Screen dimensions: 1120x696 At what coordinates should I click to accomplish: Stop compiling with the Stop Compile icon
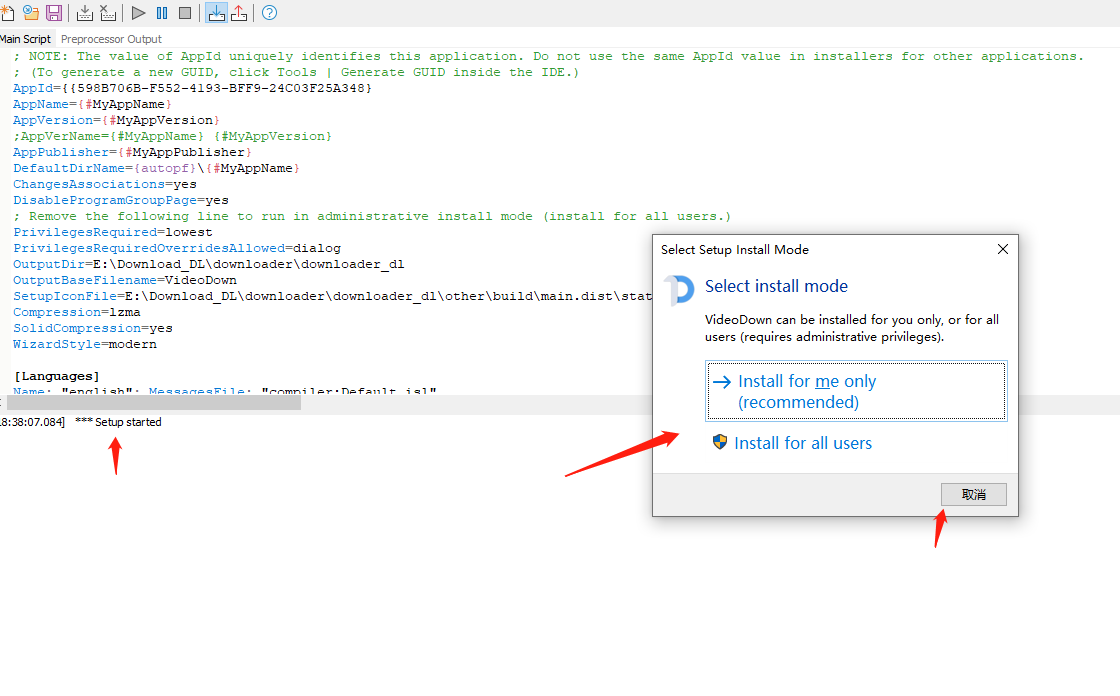tap(108, 13)
